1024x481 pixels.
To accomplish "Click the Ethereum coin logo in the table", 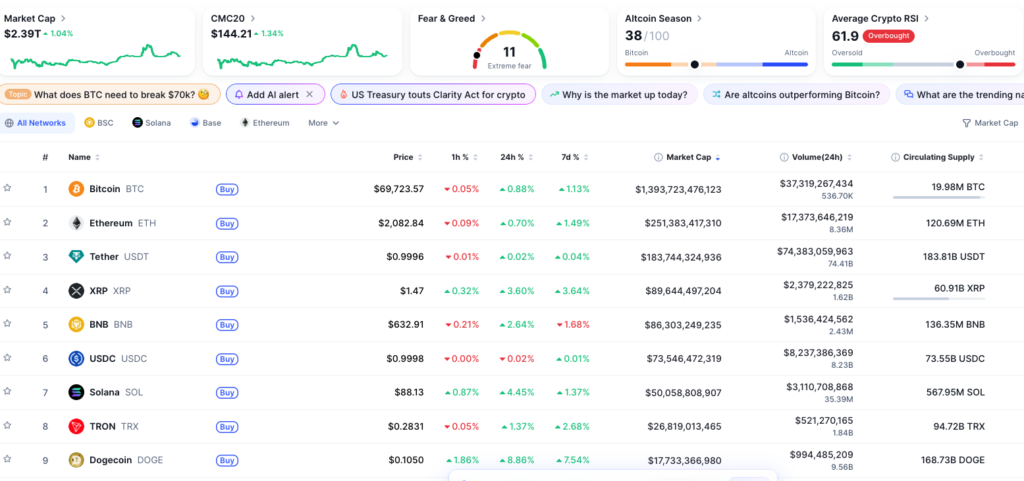I will point(76,223).
